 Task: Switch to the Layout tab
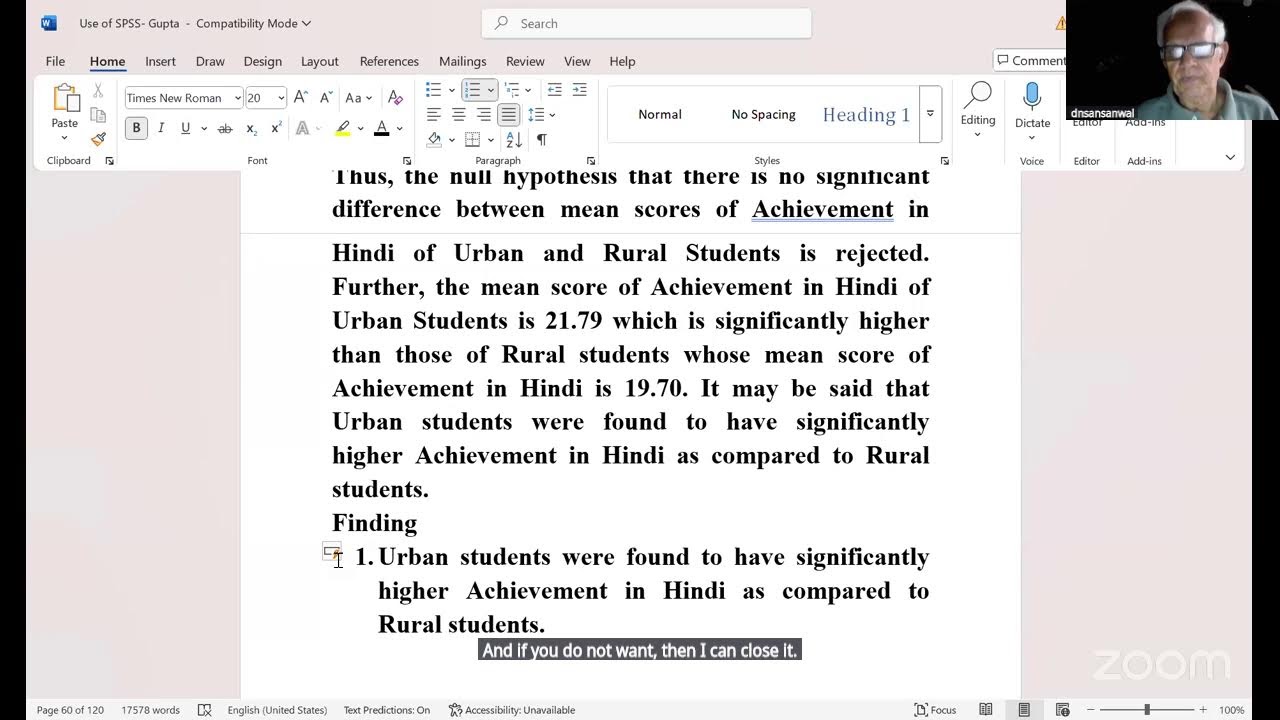click(320, 61)
